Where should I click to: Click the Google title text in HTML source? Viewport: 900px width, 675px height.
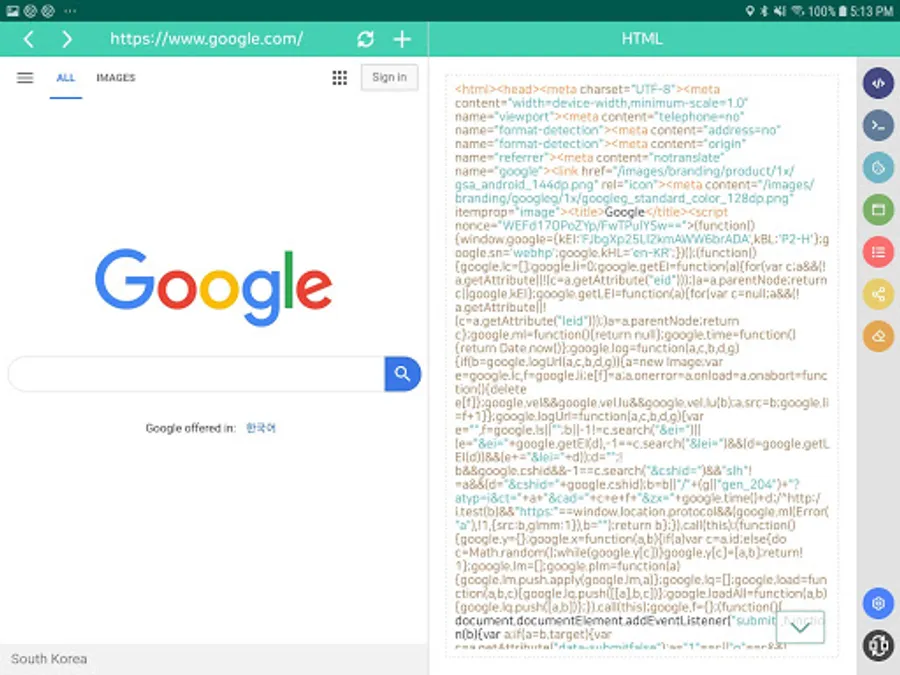624,212
